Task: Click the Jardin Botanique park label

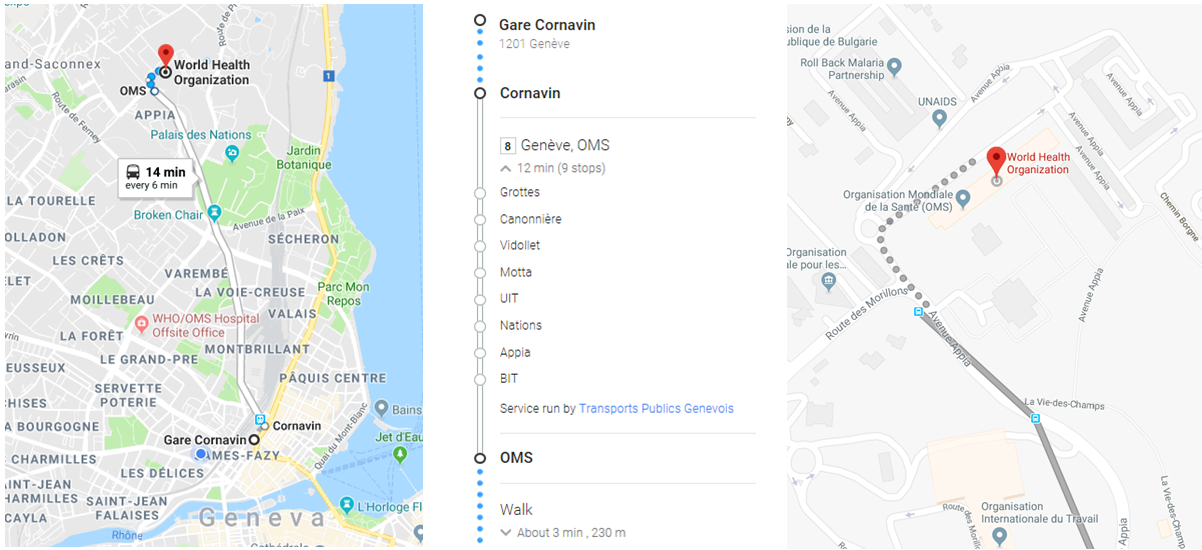Action: (302, 158)
